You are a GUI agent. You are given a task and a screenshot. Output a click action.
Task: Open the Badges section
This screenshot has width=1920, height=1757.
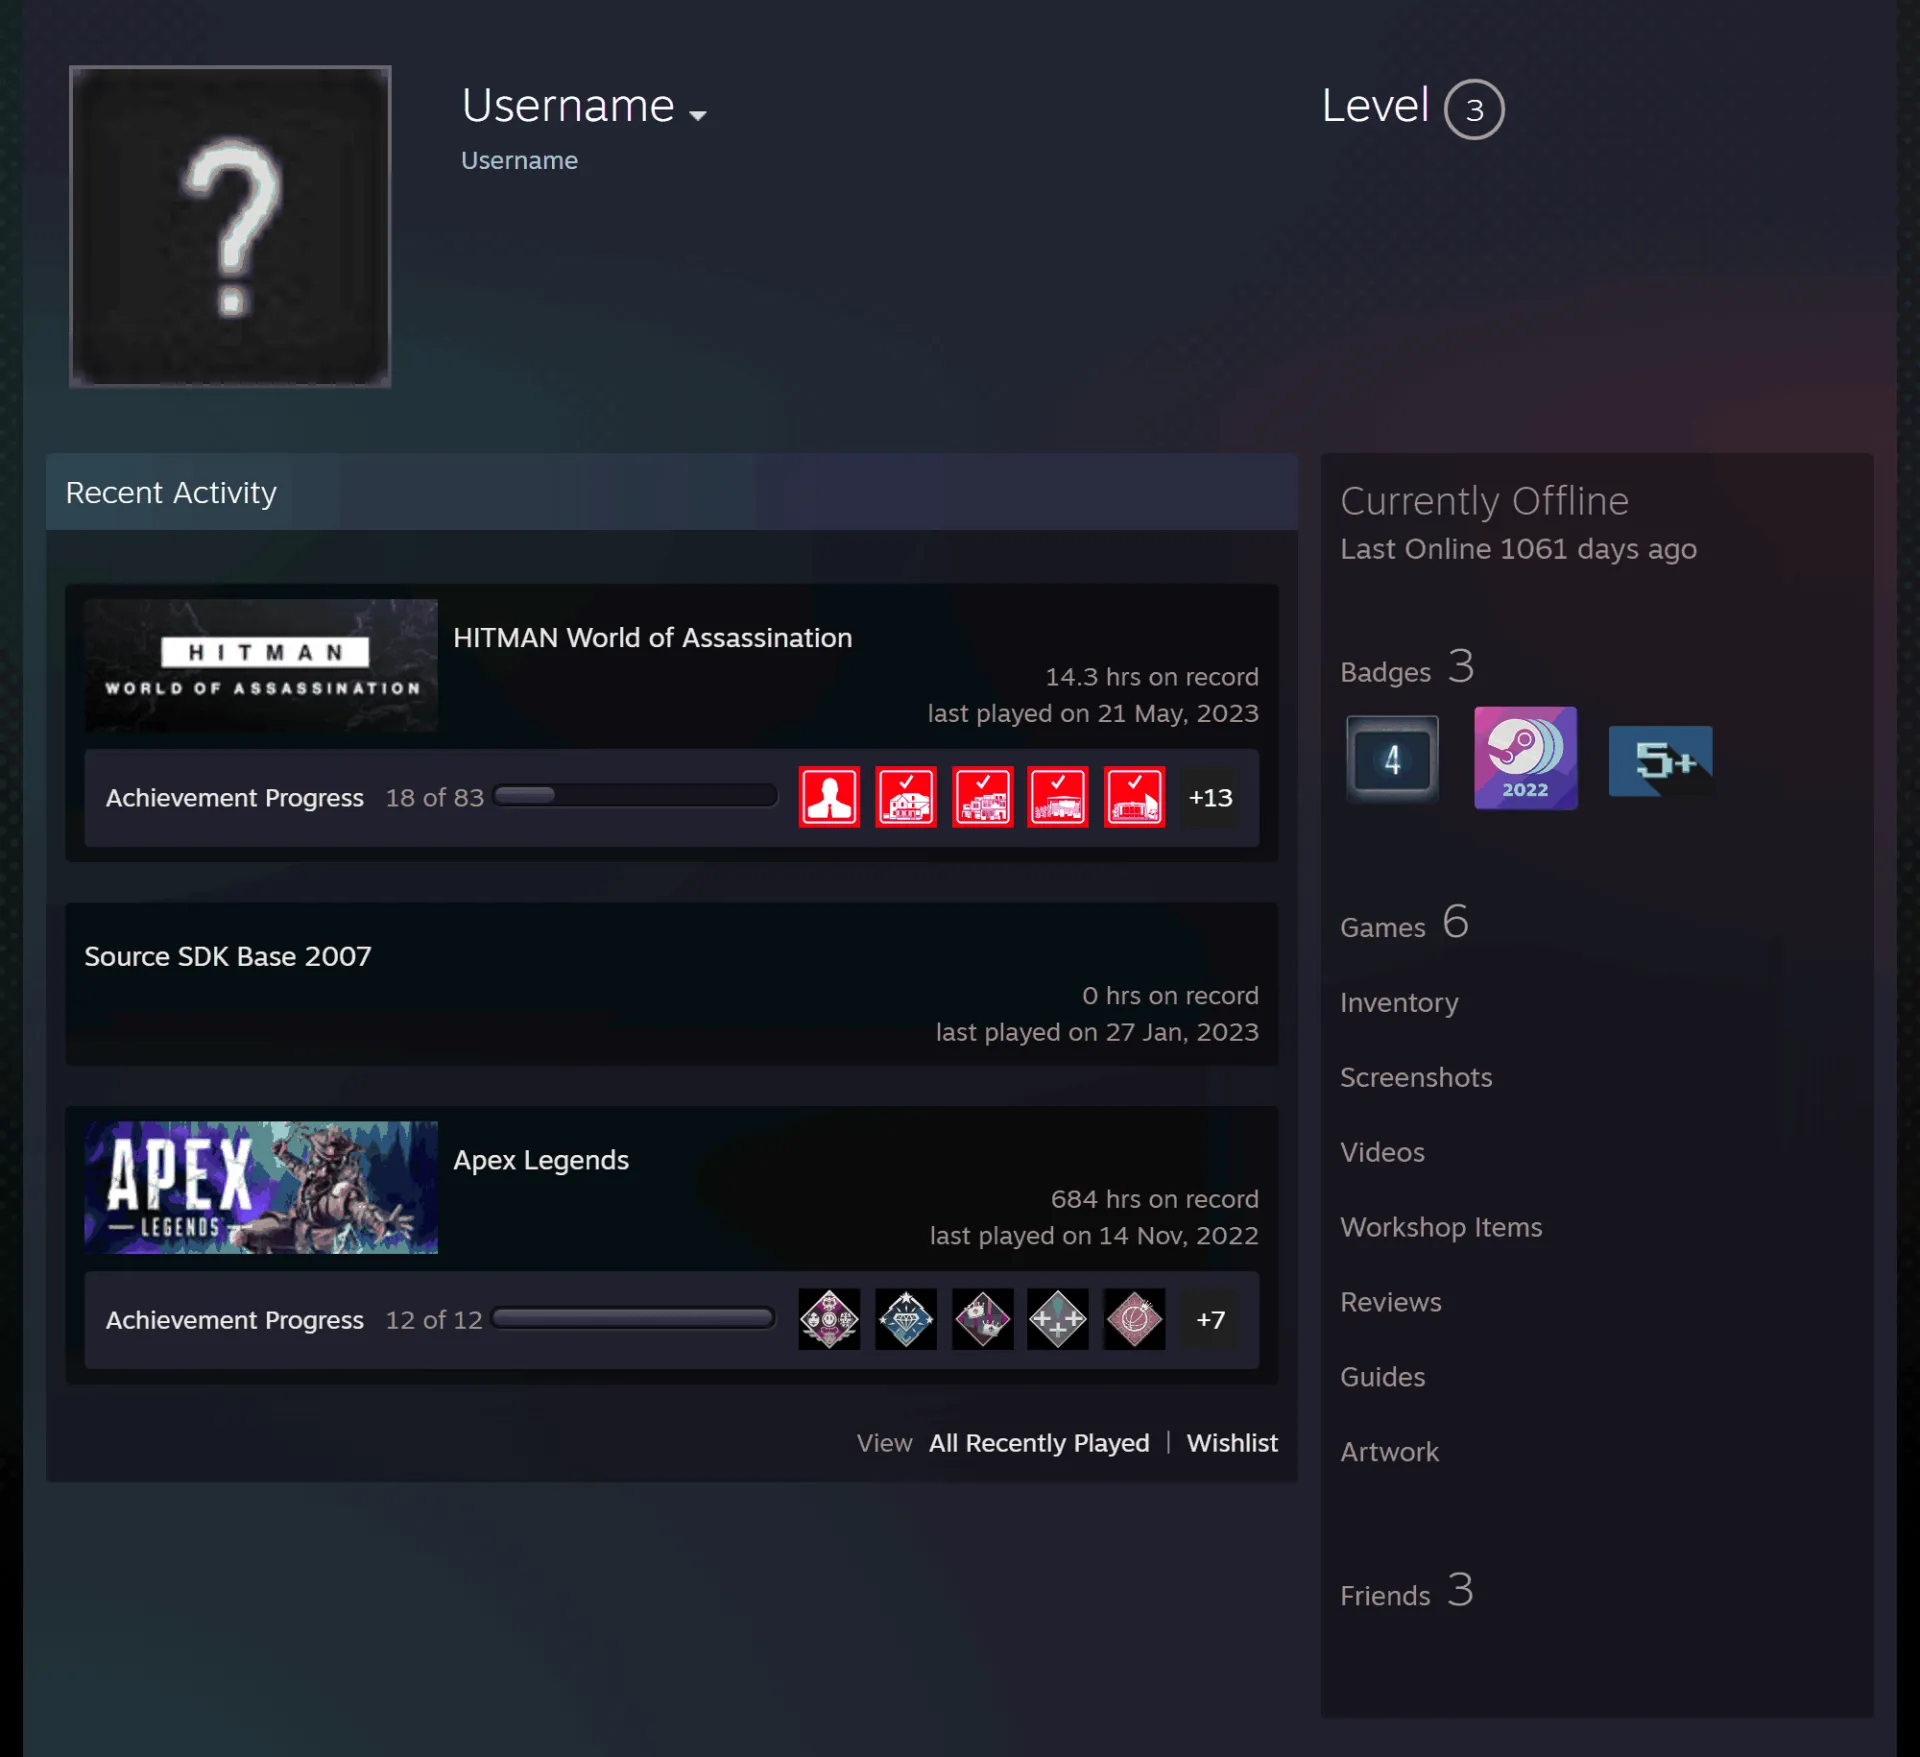1407,668
